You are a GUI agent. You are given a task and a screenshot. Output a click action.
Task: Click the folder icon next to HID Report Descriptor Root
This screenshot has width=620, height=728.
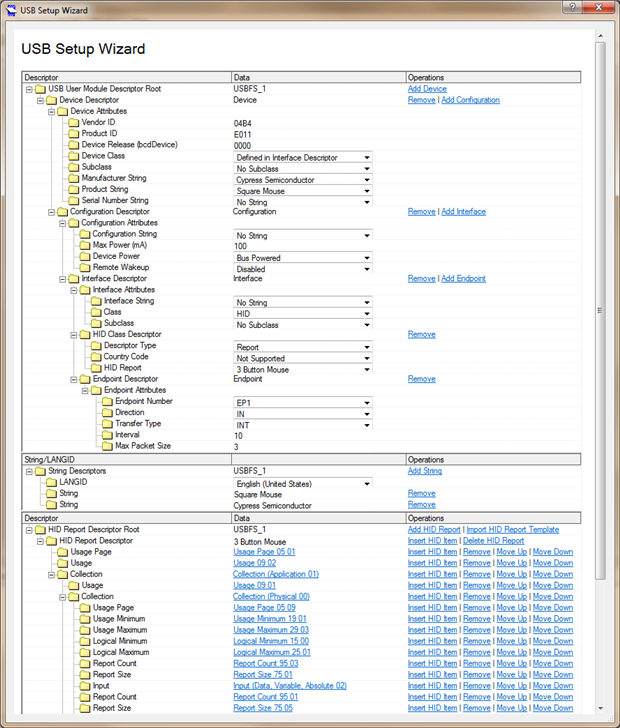[x=40, y=529]
